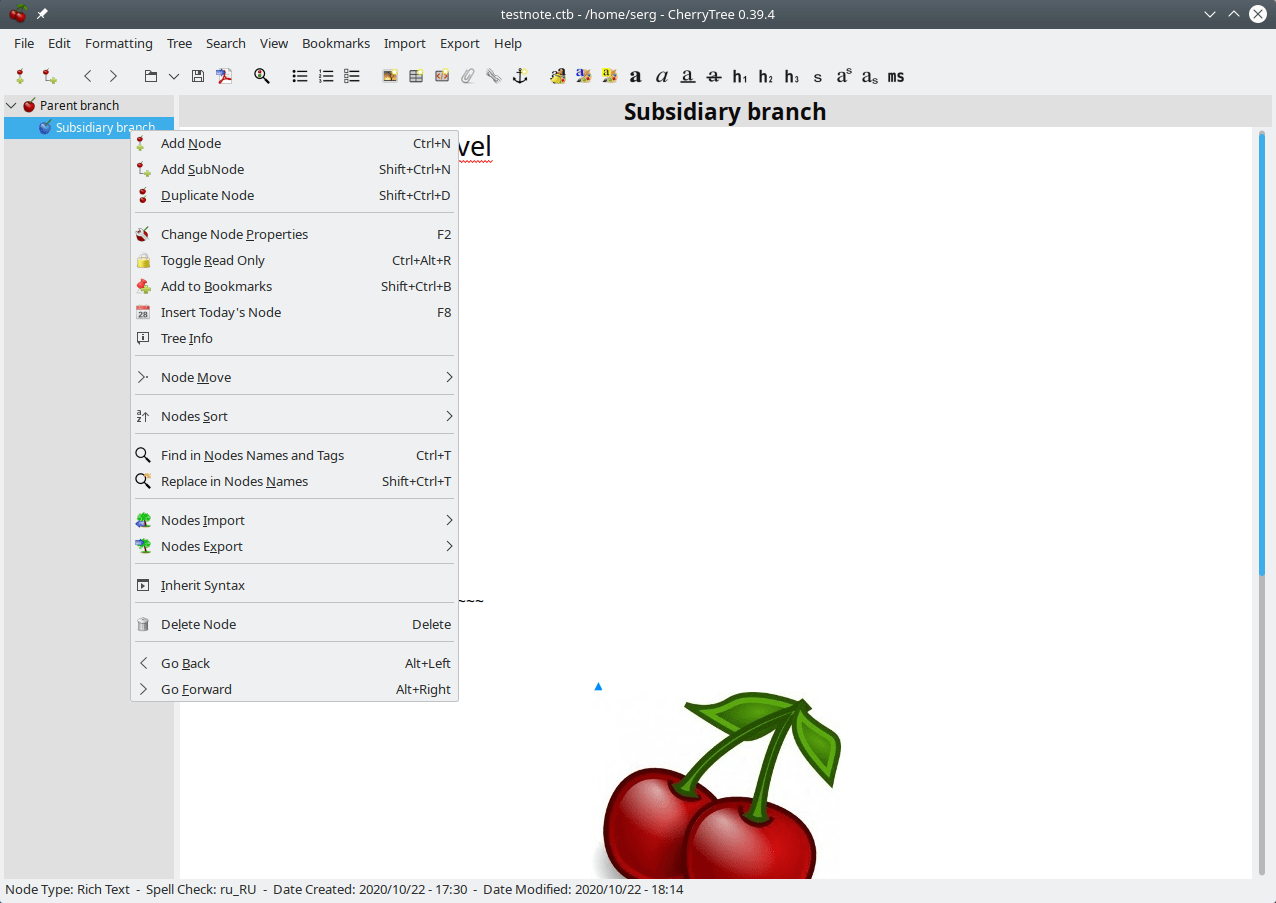1276x903 pixels.
Task: Open the Nodes Export submenu
Action: pyautogui.click(x=201, y=546)
